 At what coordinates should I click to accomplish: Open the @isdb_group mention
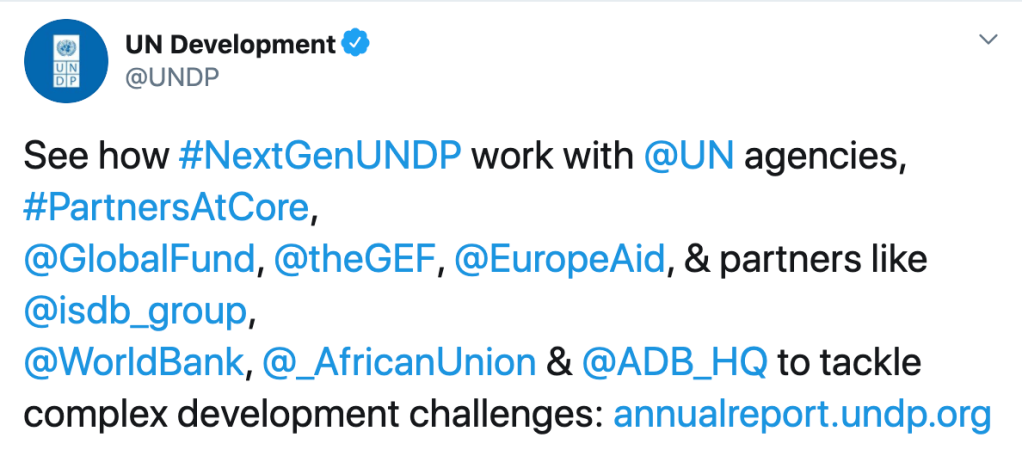coord(134,311)
